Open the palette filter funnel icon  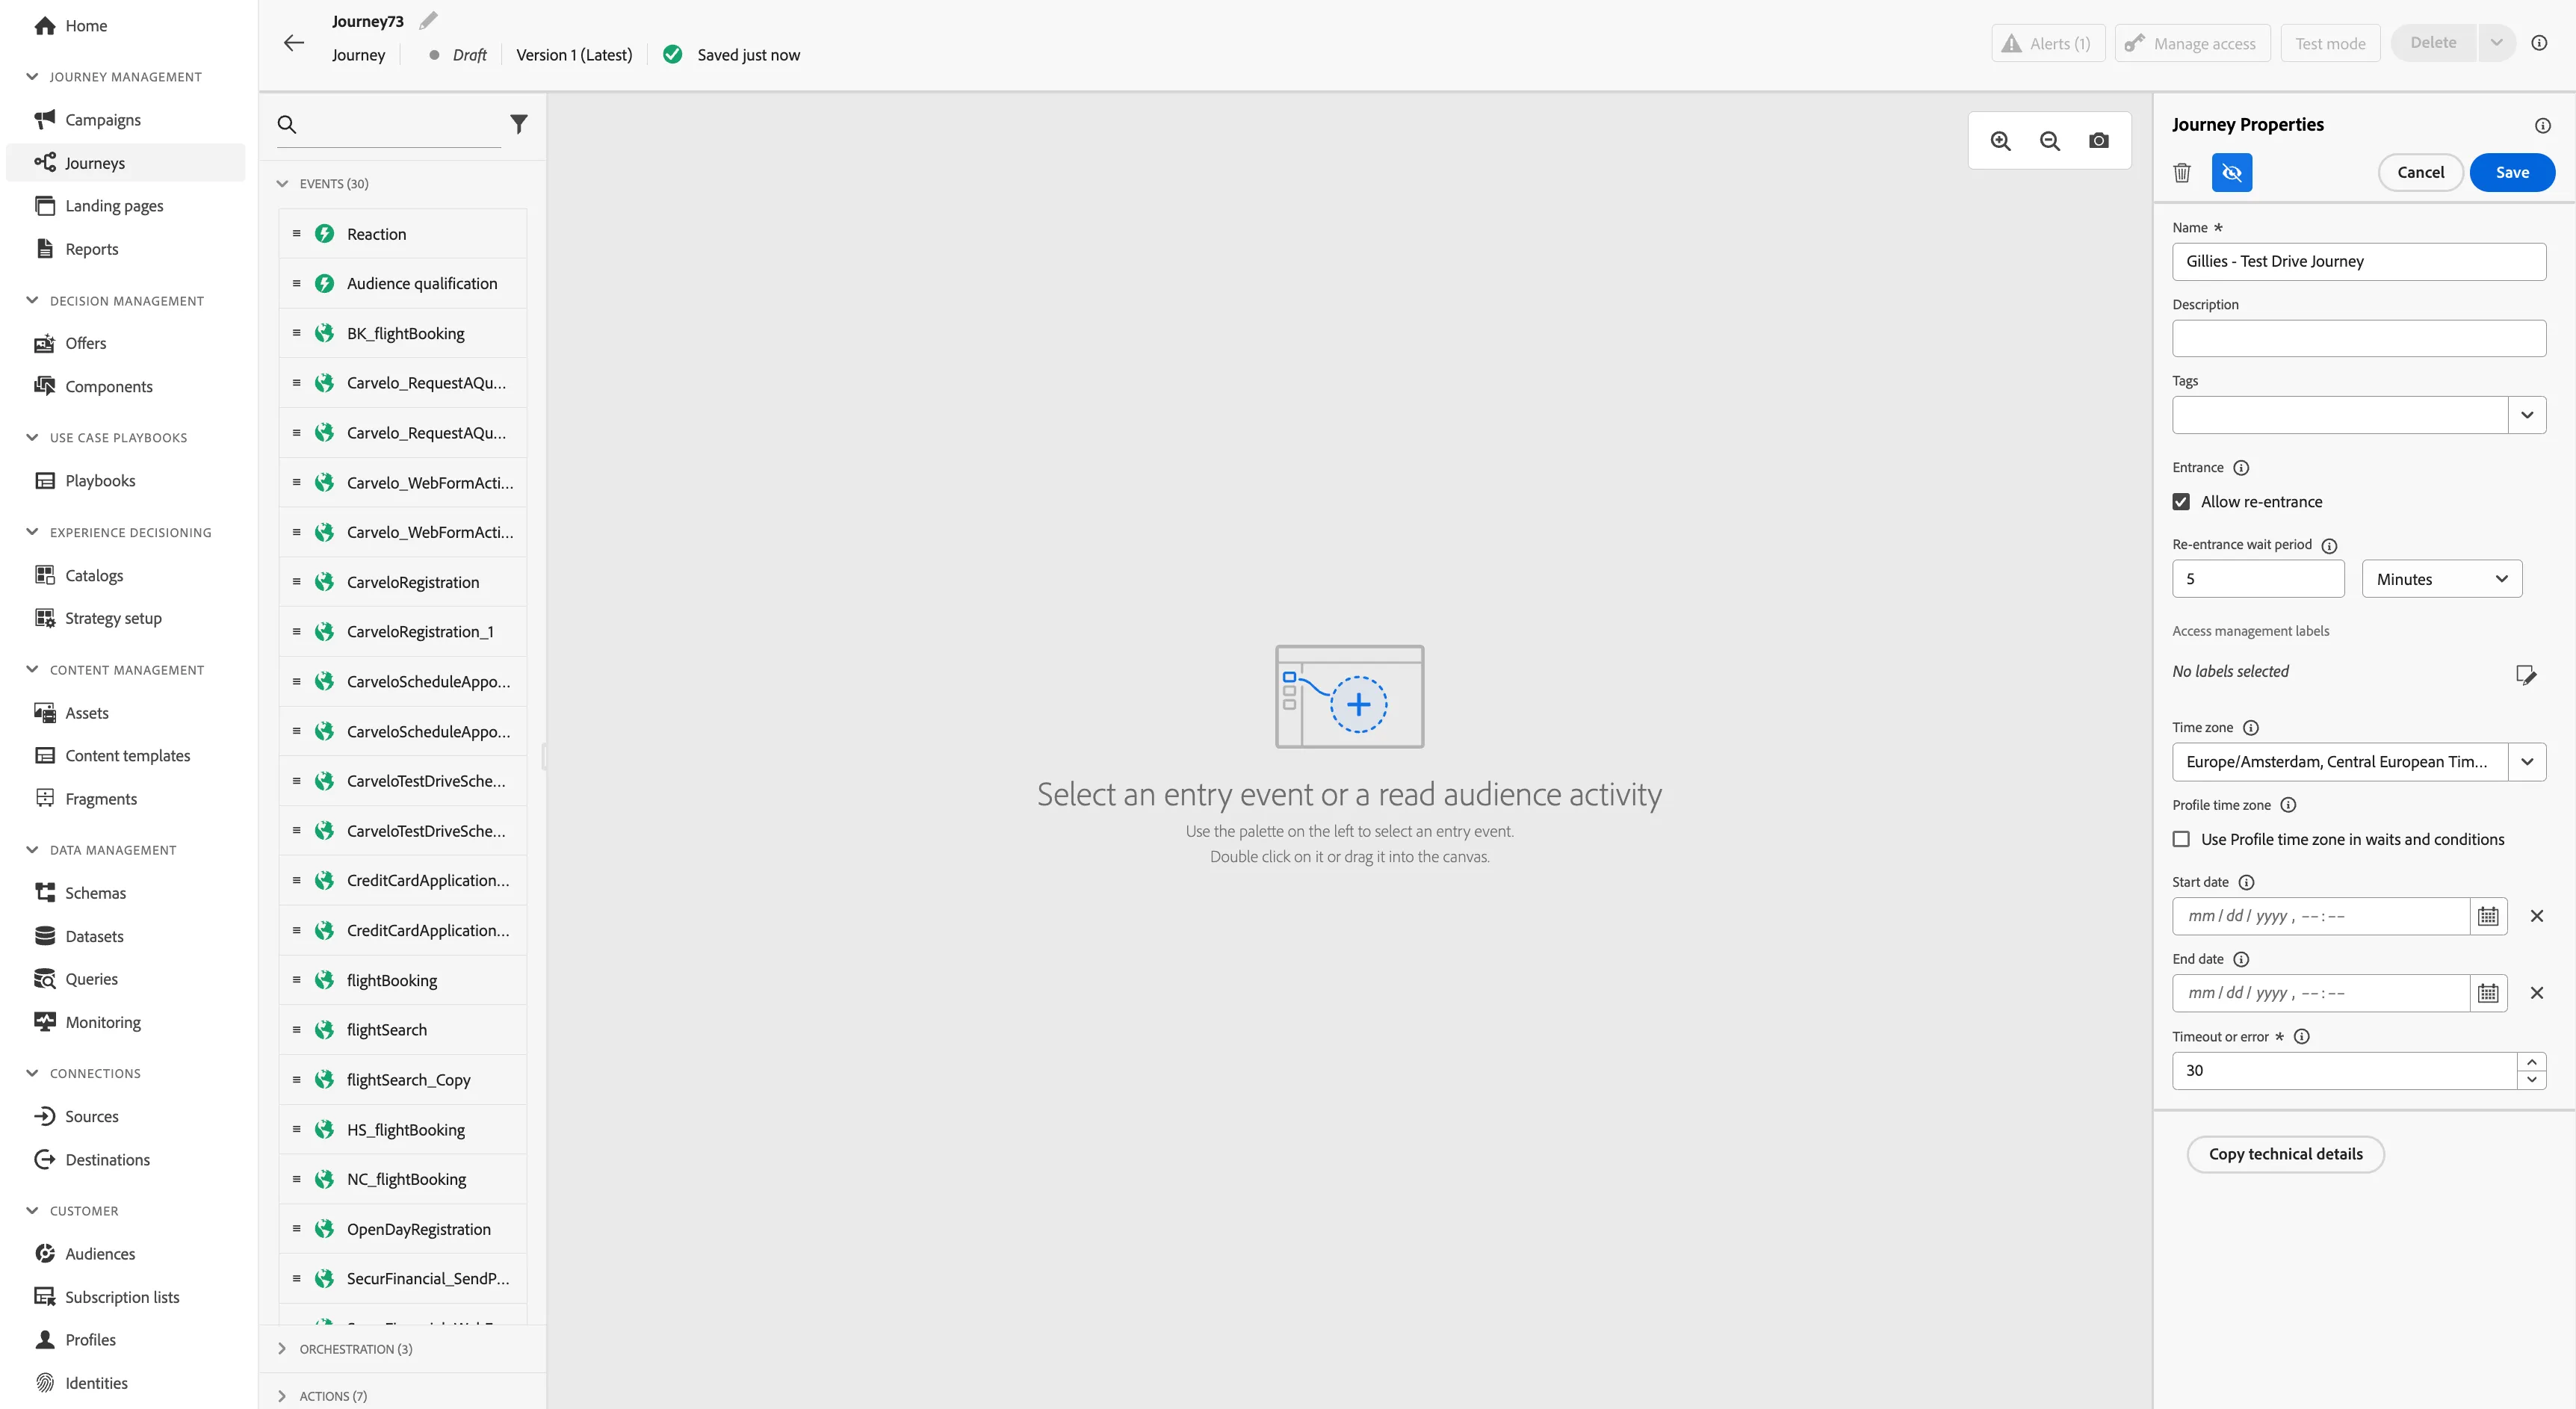(518, 124)
